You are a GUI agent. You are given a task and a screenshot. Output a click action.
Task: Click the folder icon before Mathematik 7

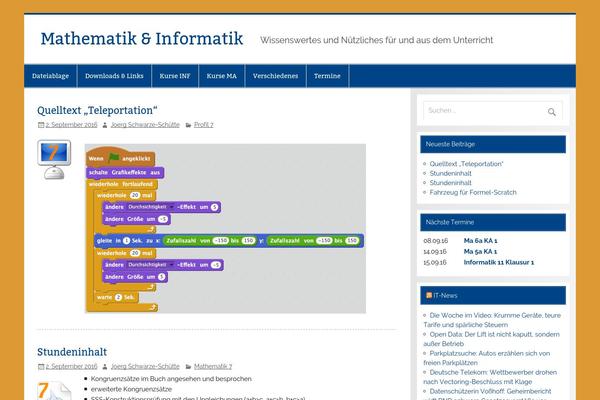tap(188, 366)
